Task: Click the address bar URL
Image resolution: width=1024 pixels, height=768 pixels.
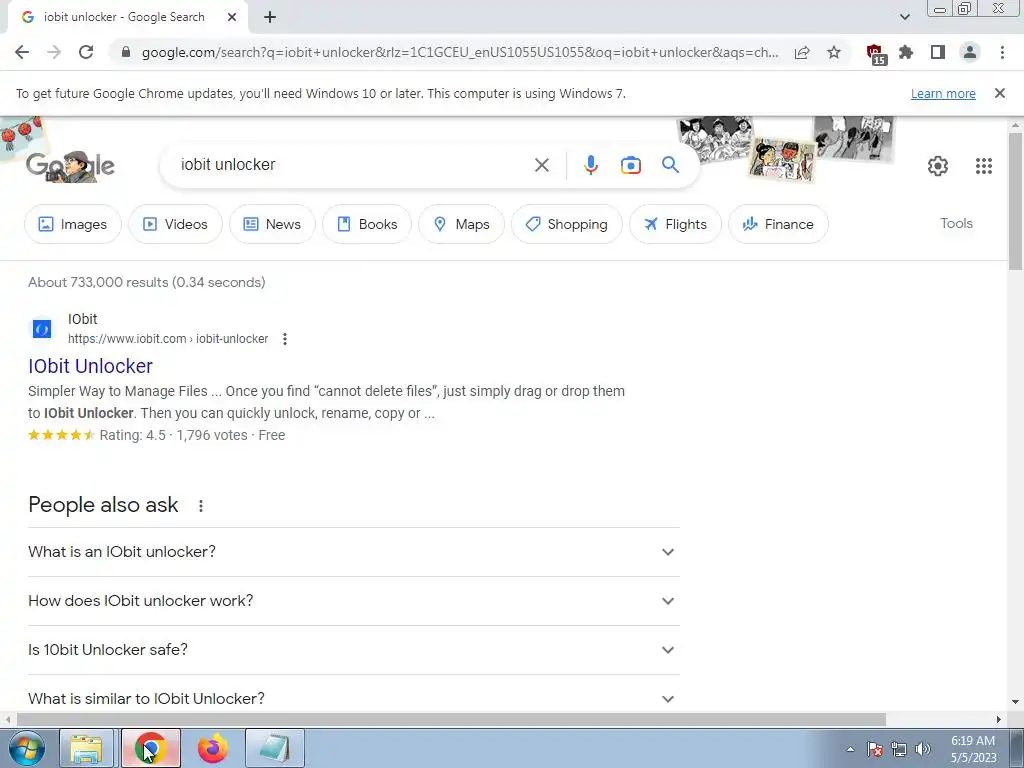Action: (459, 52)
